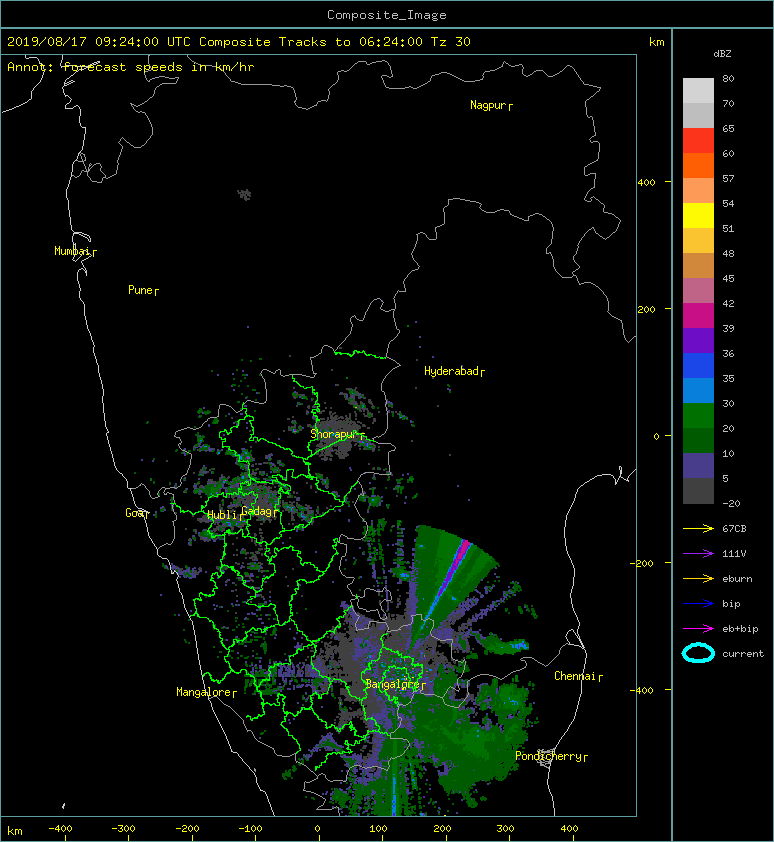This screenshot has height=842, width=774.
Task: Click the blue arrow beside bip legend
Action: [x=698, y=604]
